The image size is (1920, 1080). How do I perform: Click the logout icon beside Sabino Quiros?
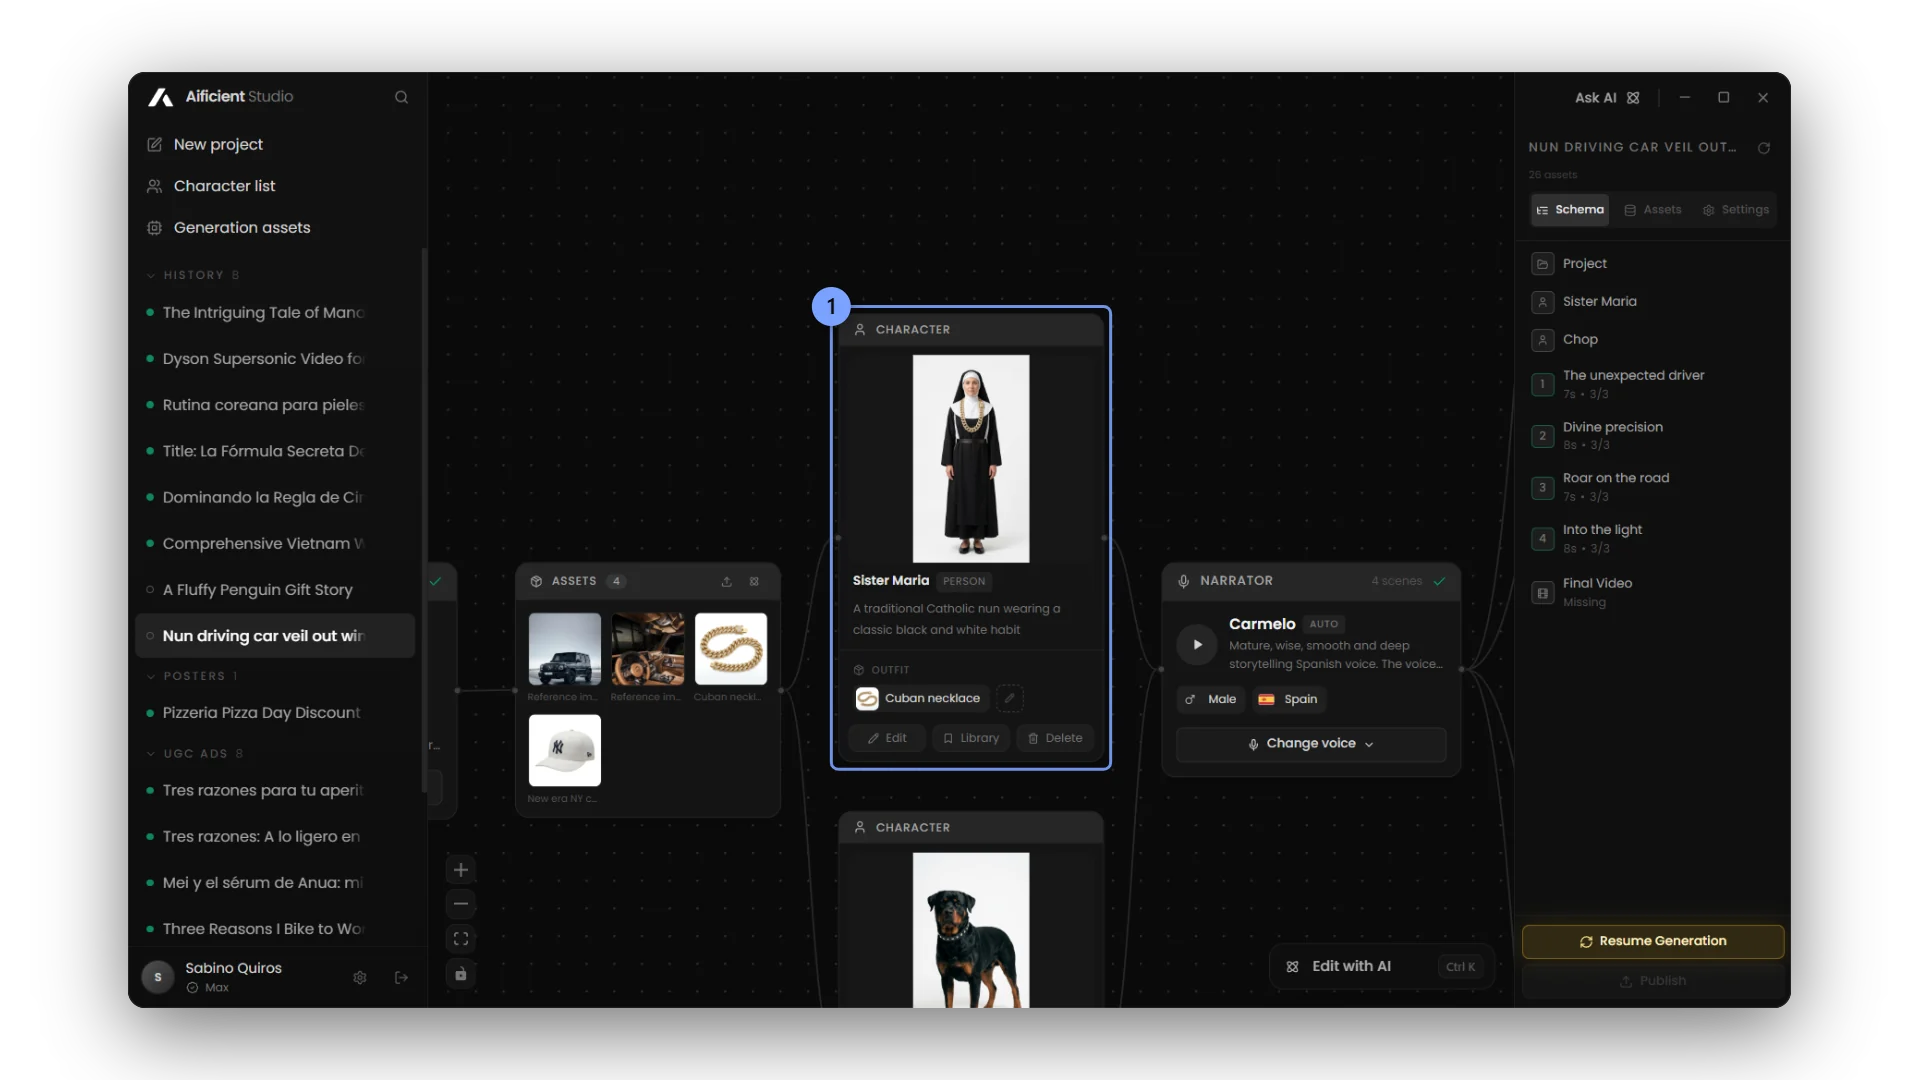(401, 977)
